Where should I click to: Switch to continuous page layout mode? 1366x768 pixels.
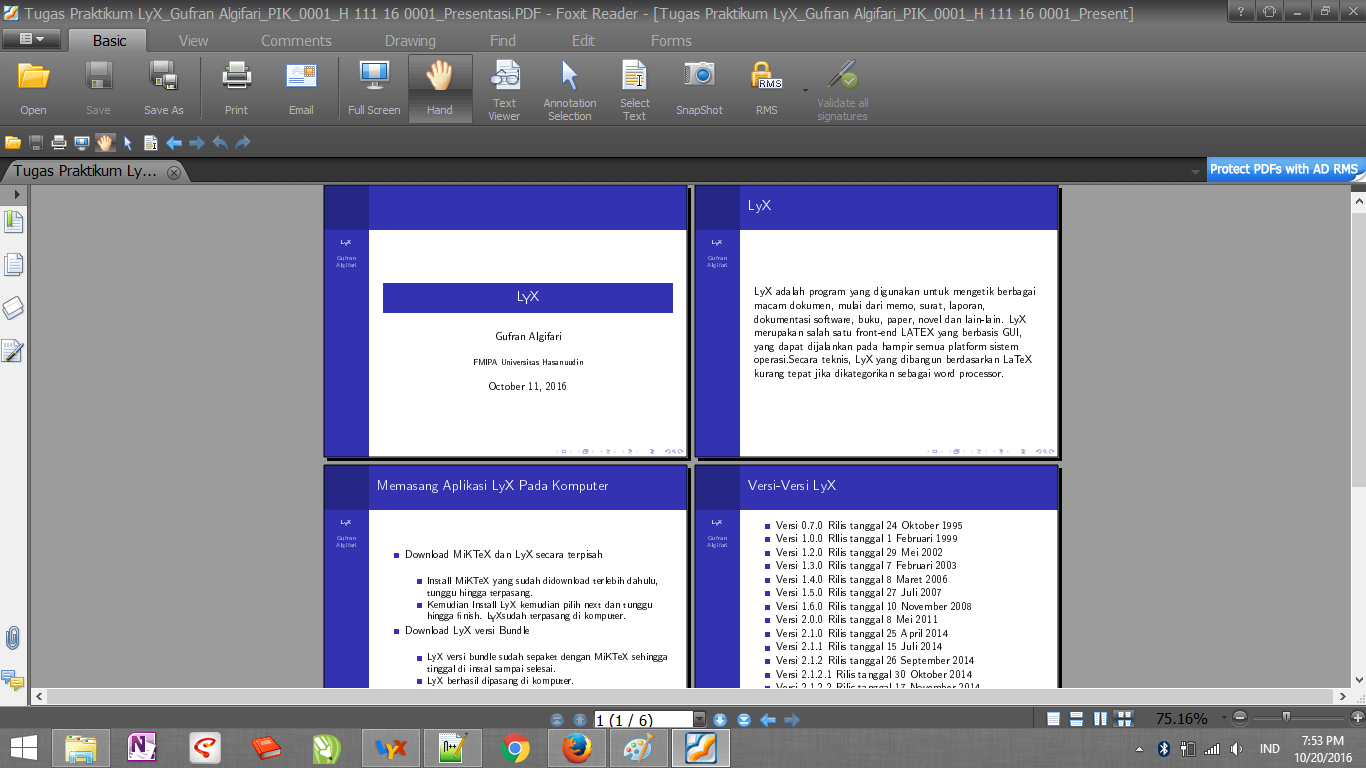point(1077,719)
